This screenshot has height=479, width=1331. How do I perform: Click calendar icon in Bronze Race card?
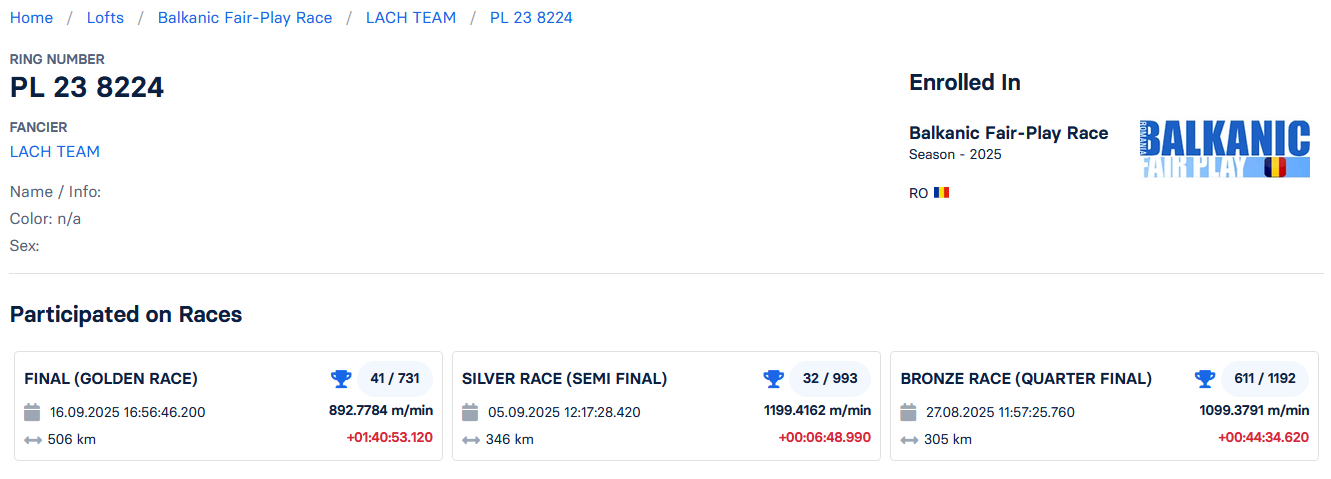click(908, 412)
